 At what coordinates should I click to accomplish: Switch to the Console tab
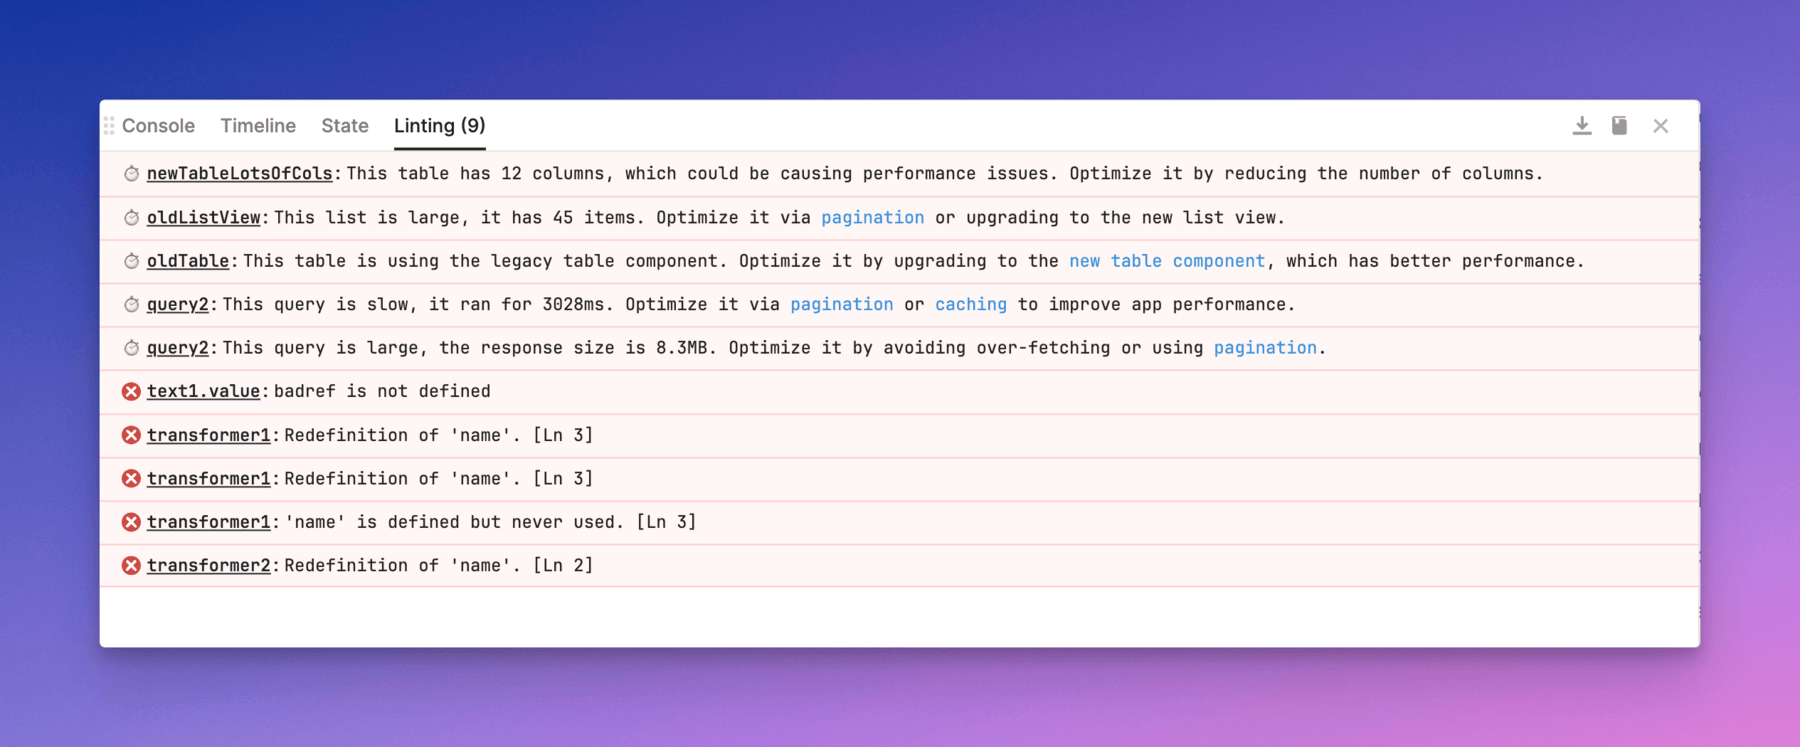158,125
